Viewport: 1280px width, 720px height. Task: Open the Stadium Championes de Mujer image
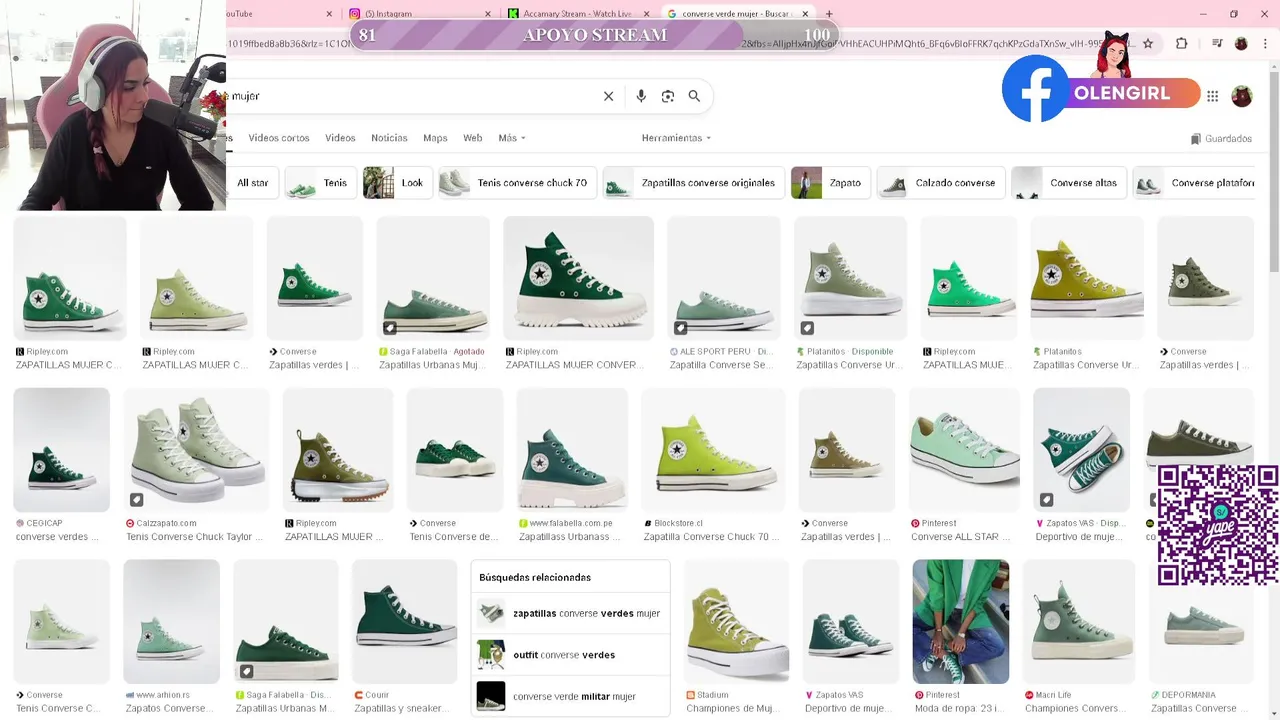pyautogui.click(x=736, y=622)
